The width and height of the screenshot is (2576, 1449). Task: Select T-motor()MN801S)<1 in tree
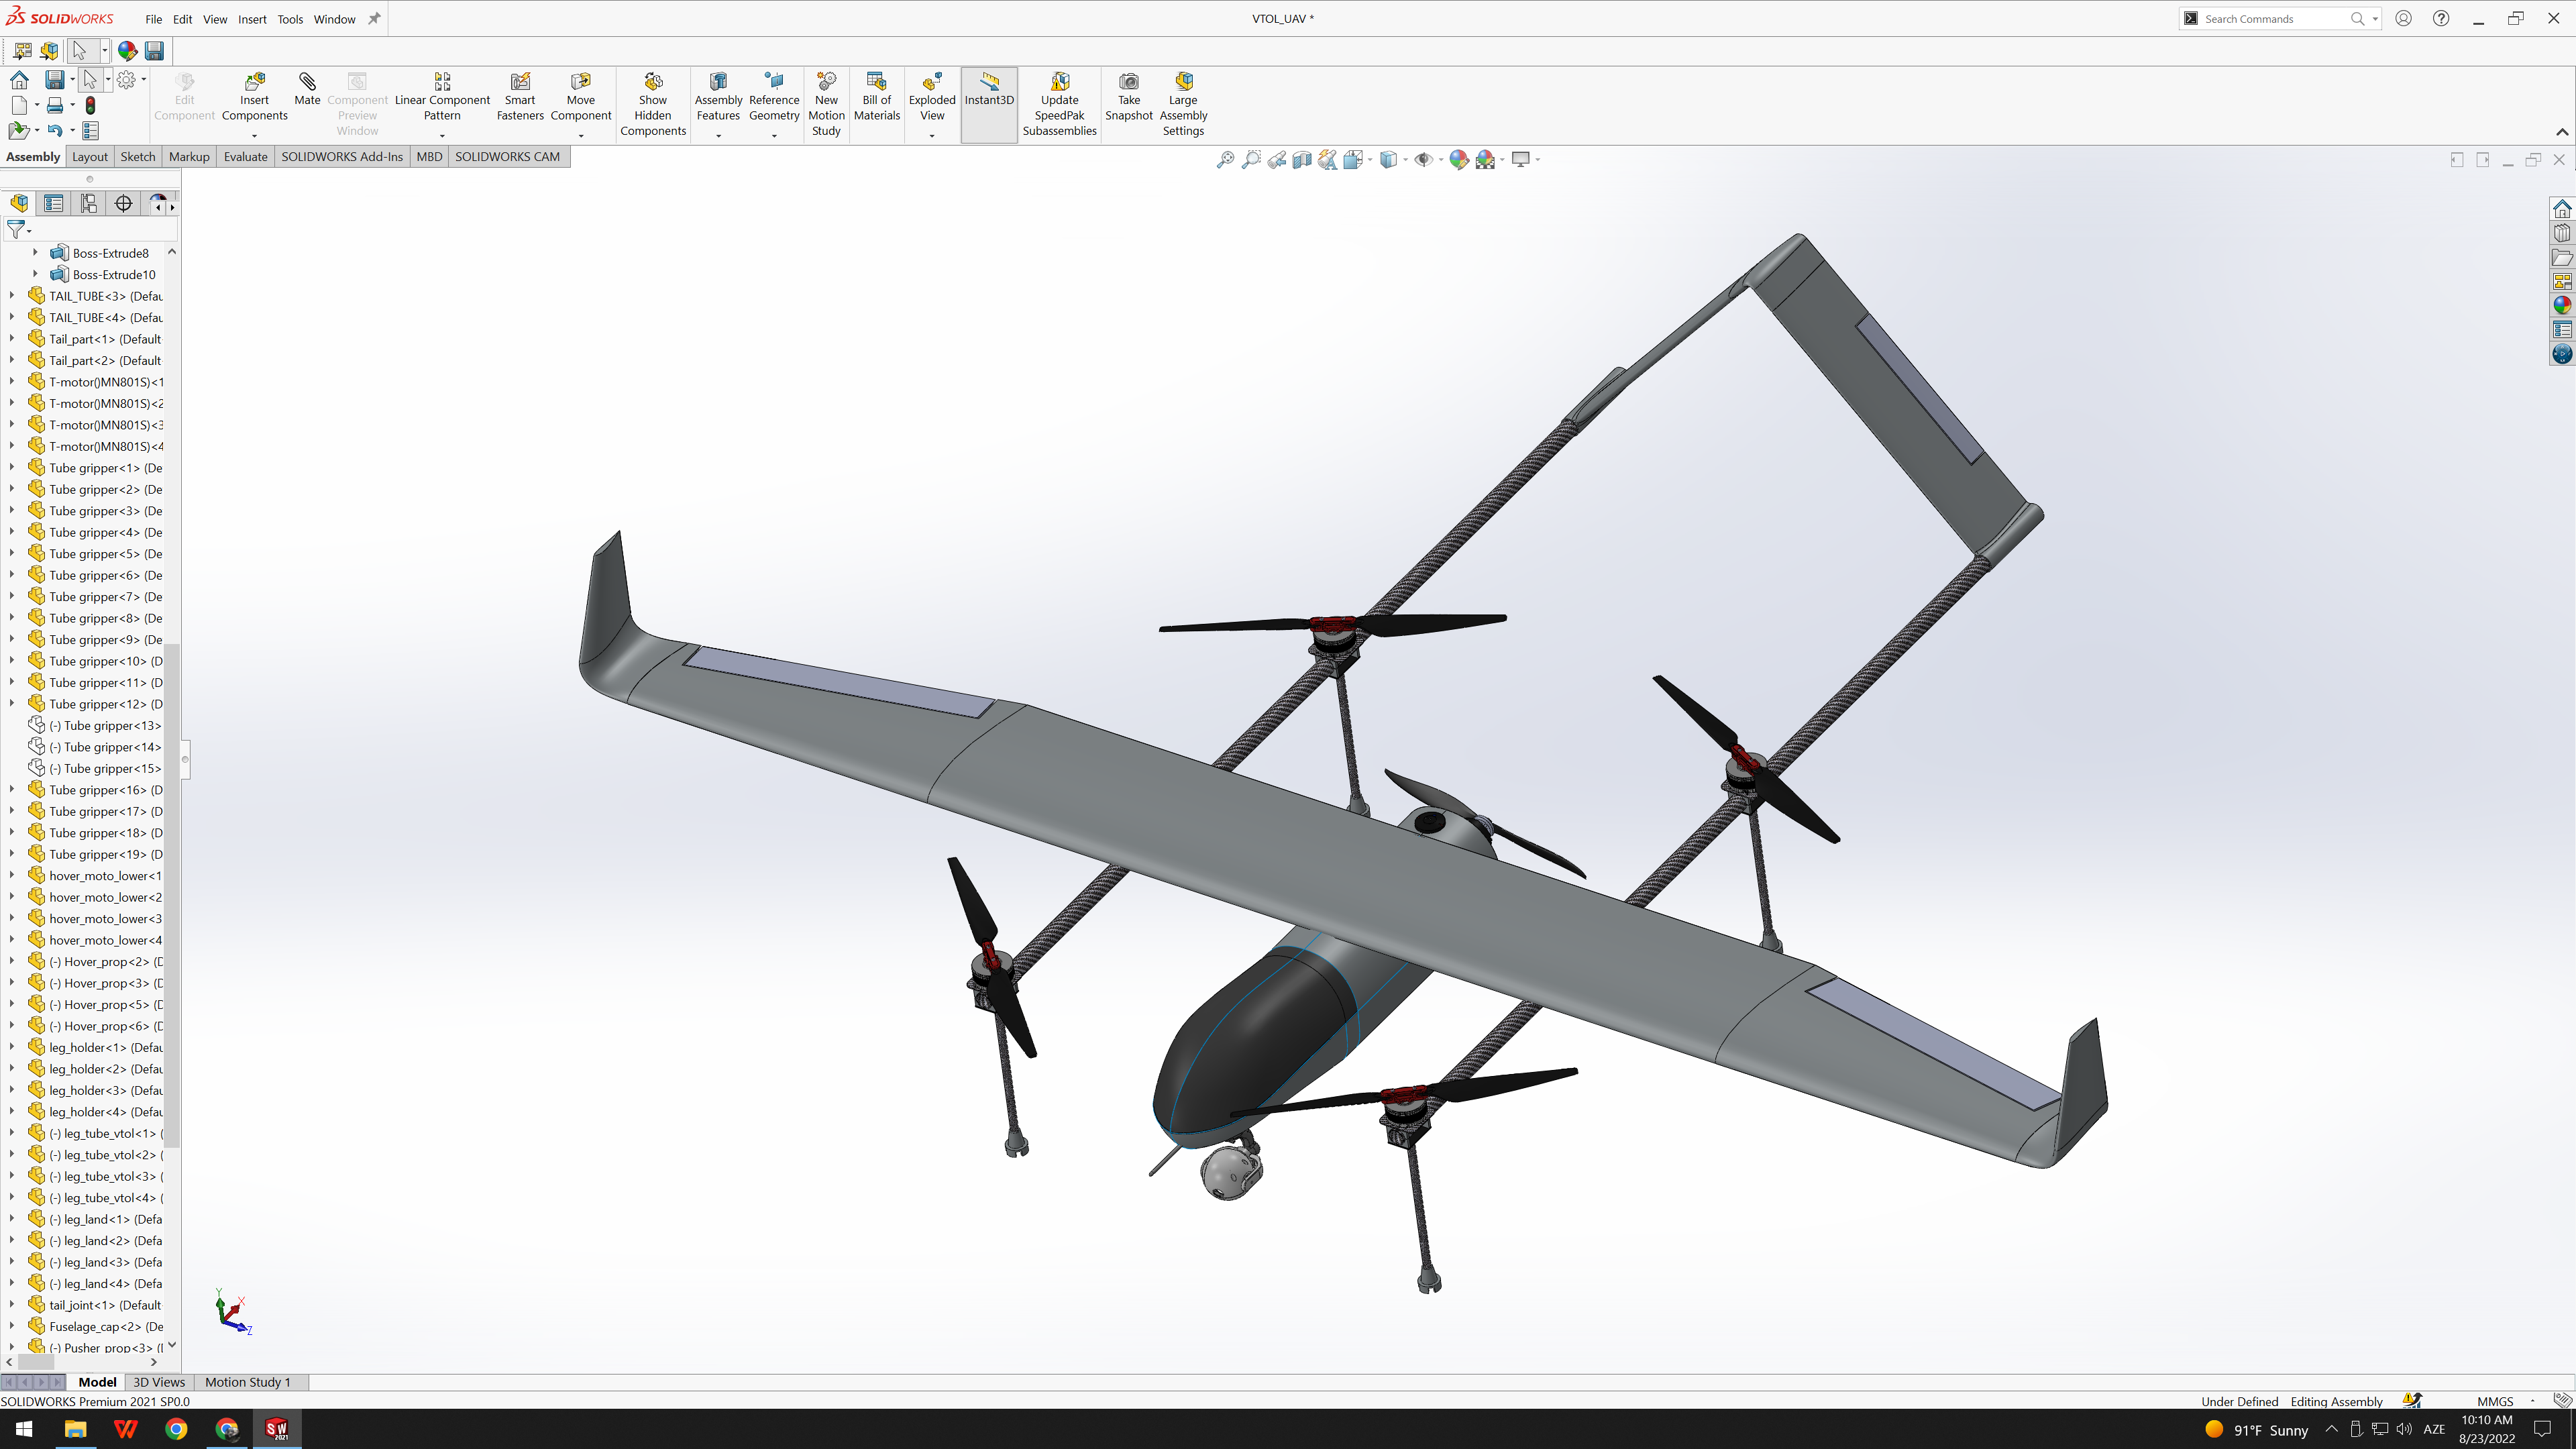coord(95,382)
